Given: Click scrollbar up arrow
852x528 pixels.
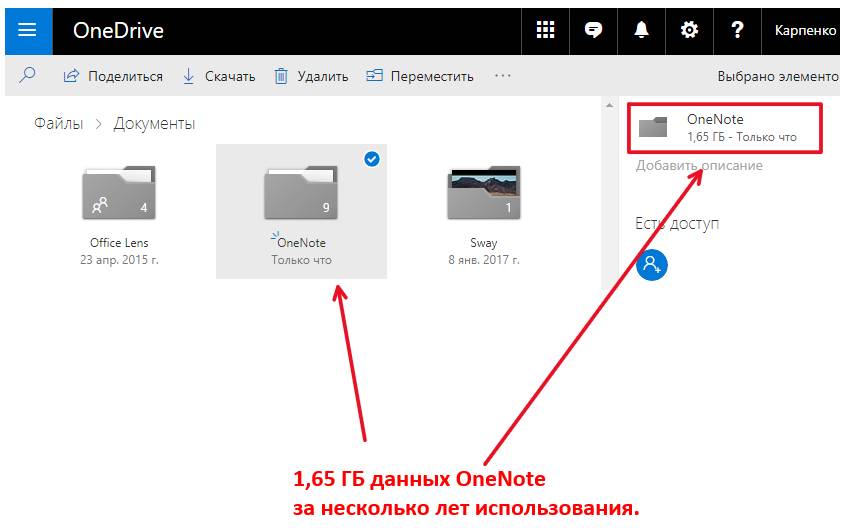Looking at the screenshot, I should [x=610, y=105].
